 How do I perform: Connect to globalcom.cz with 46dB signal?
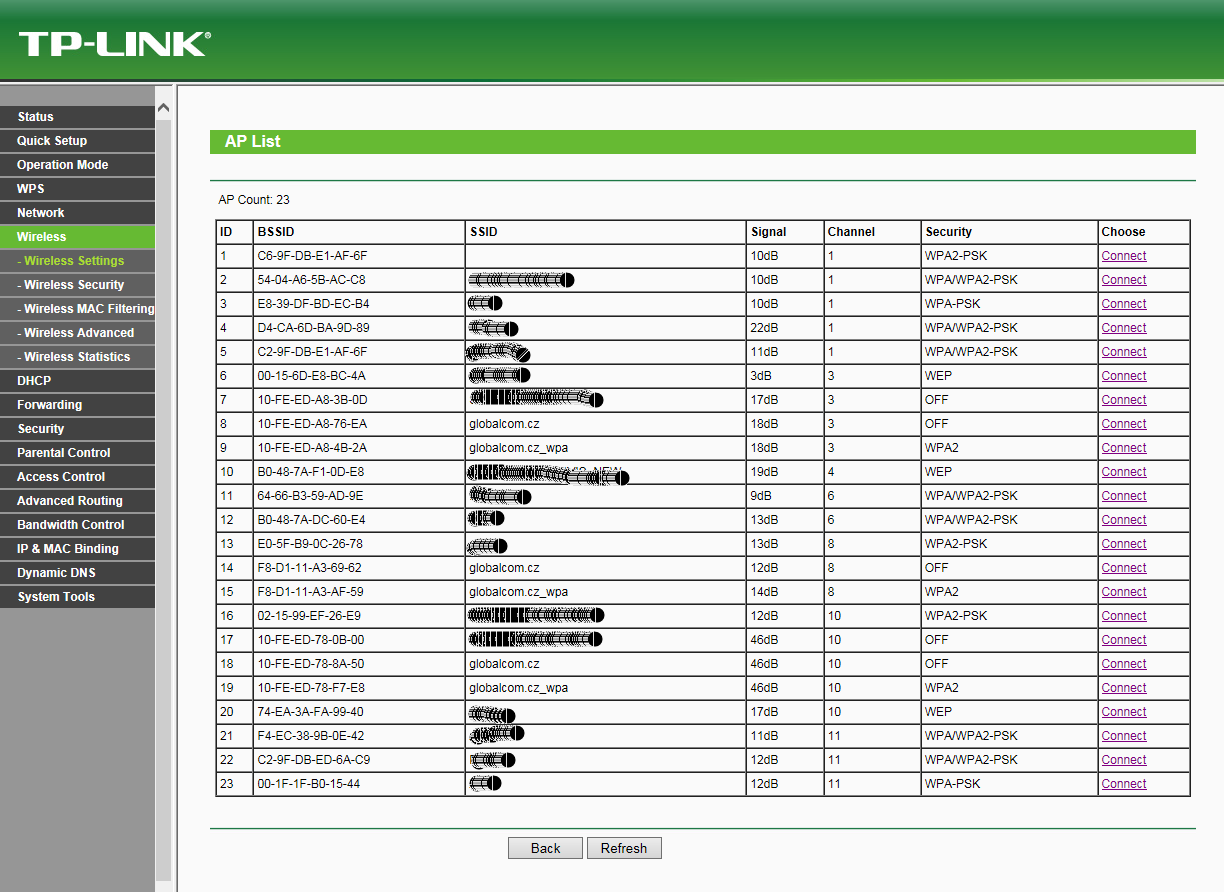tap(1124, 664)
